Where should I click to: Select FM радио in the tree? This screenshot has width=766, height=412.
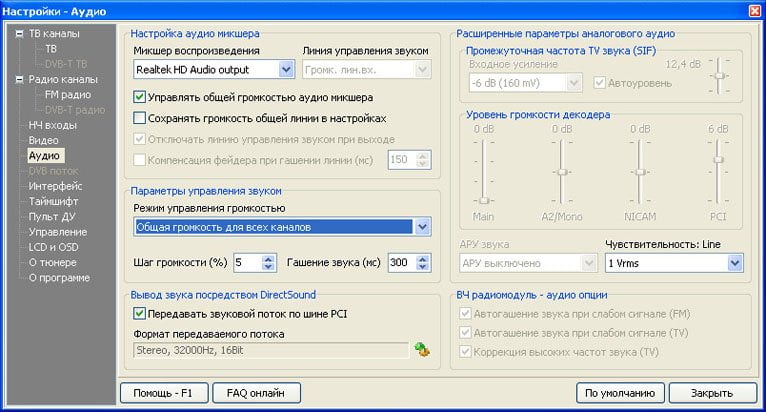point(67,94)
